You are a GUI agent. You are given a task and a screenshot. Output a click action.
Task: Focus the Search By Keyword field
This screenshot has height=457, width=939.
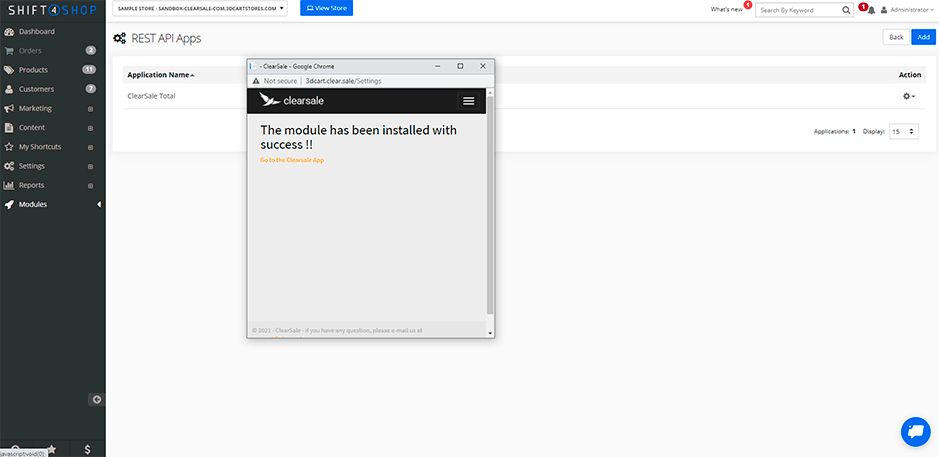pyautogui.click(x=798, y=10)
